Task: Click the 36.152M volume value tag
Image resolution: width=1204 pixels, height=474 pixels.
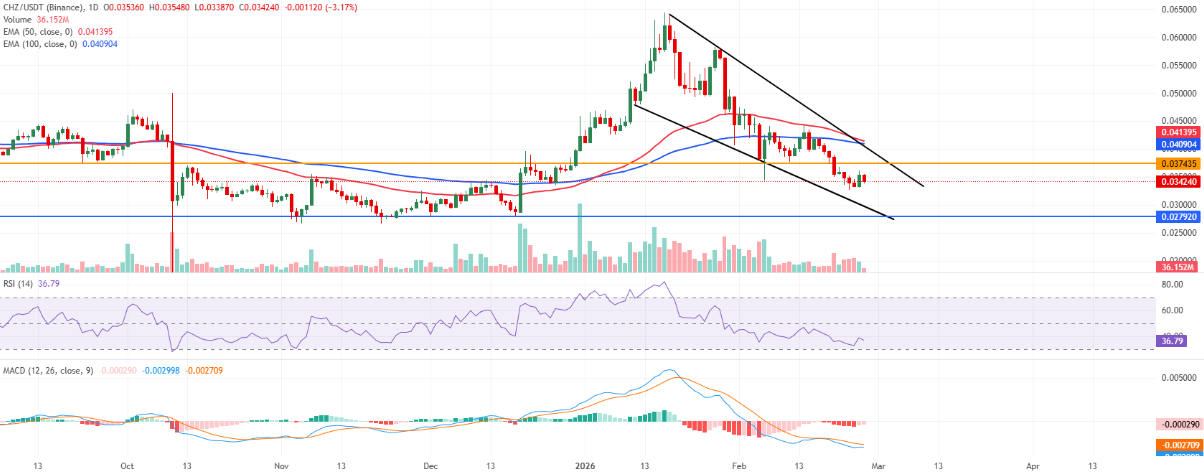Action: pos(1178,268)
